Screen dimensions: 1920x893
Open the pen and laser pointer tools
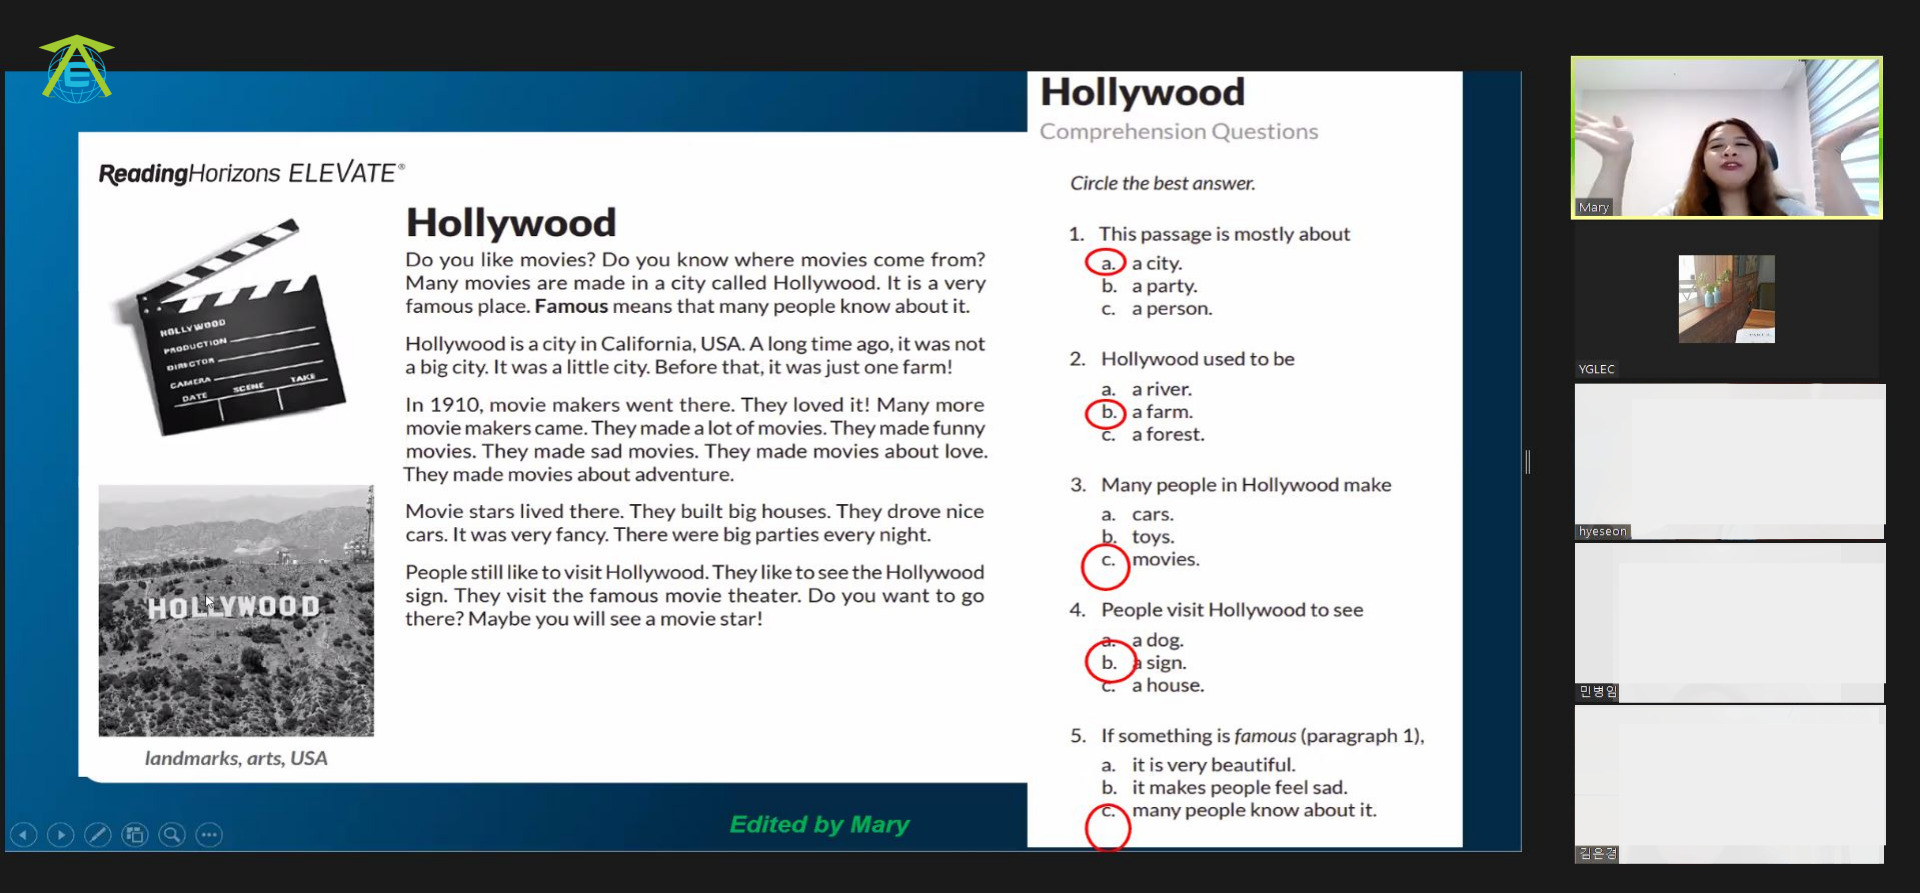(98, 834)
